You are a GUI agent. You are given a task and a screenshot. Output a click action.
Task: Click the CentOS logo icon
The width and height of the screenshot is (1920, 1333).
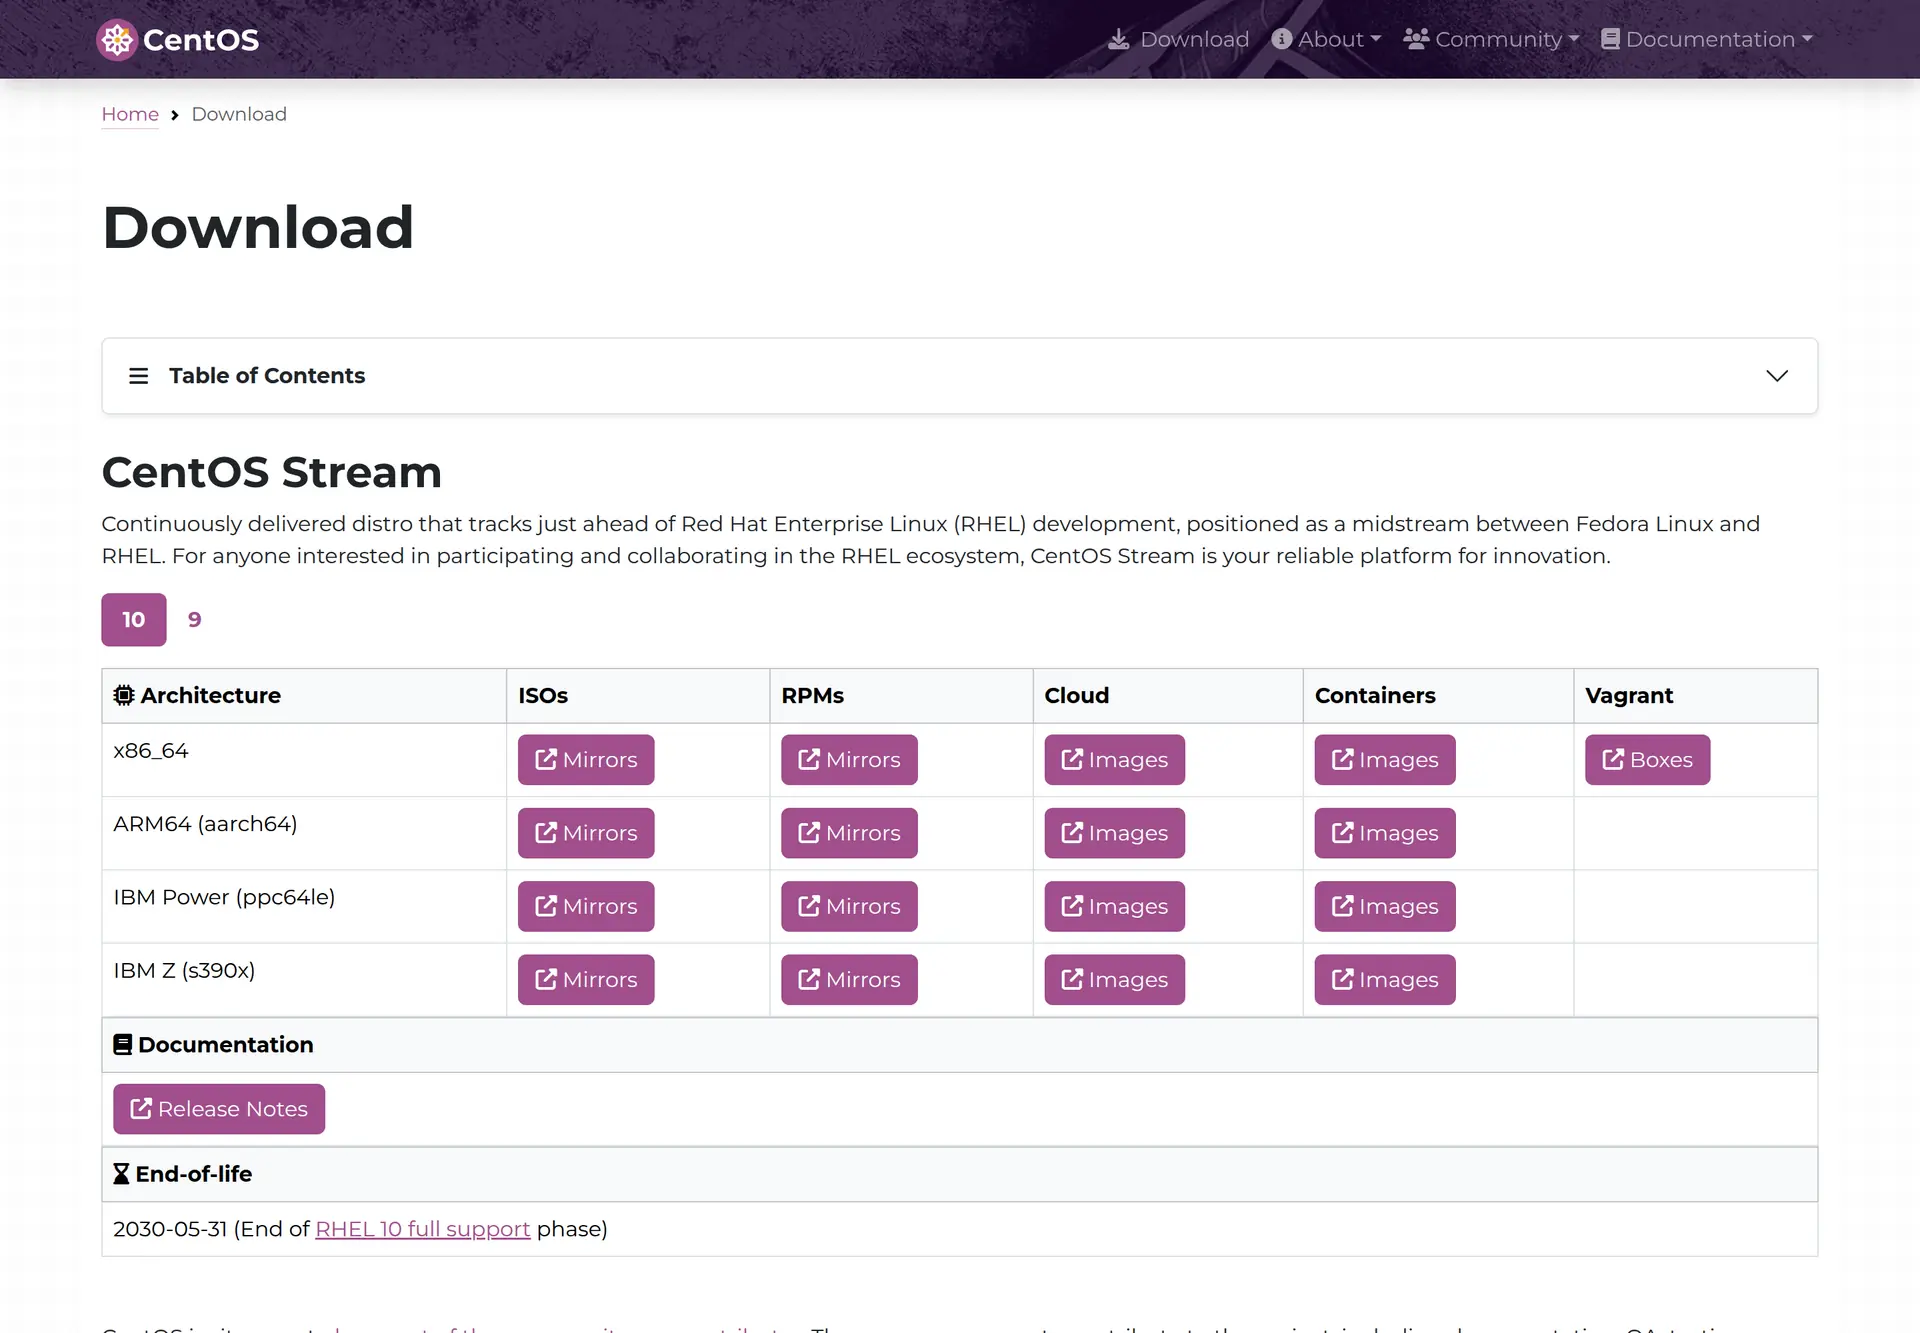pyautogui.click(x=117, y=40)
